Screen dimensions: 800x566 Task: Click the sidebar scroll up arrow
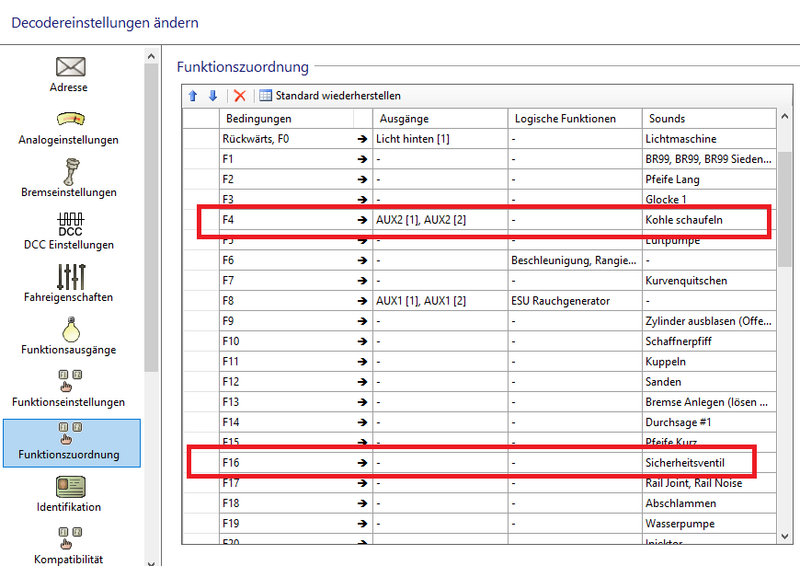point(151,56)
